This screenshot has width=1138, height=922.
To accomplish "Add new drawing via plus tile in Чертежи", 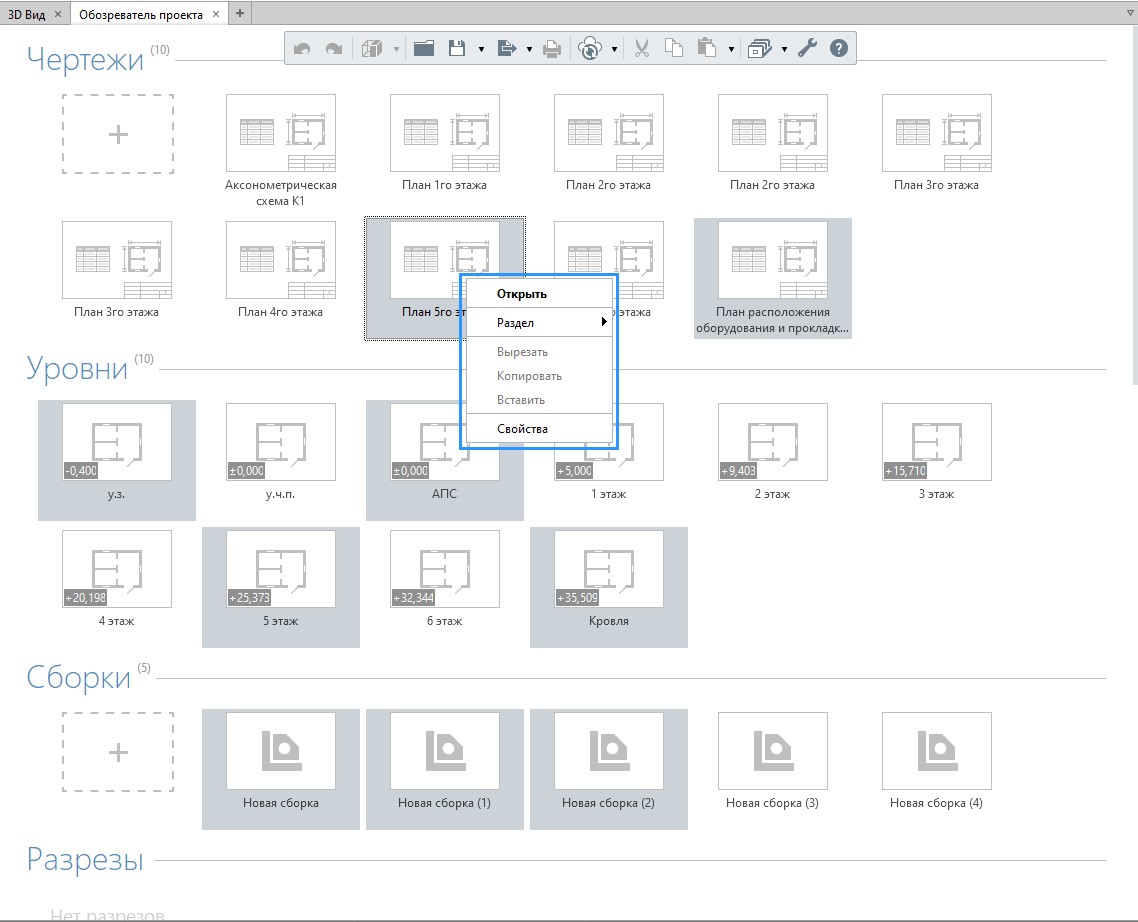I will 118,135.
